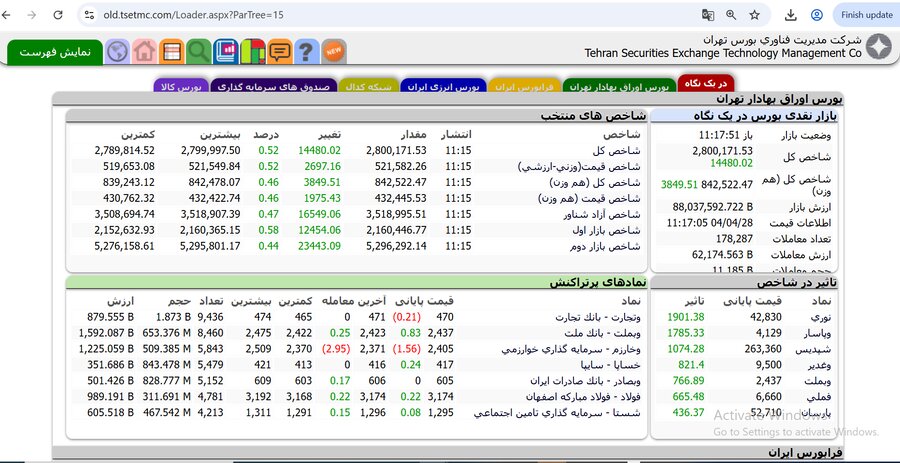The height and width of the screenshot is (463, 900).
Task: Click the ارزش column header in top symbols
Action: pyautogui.click(x=121, y=301)
